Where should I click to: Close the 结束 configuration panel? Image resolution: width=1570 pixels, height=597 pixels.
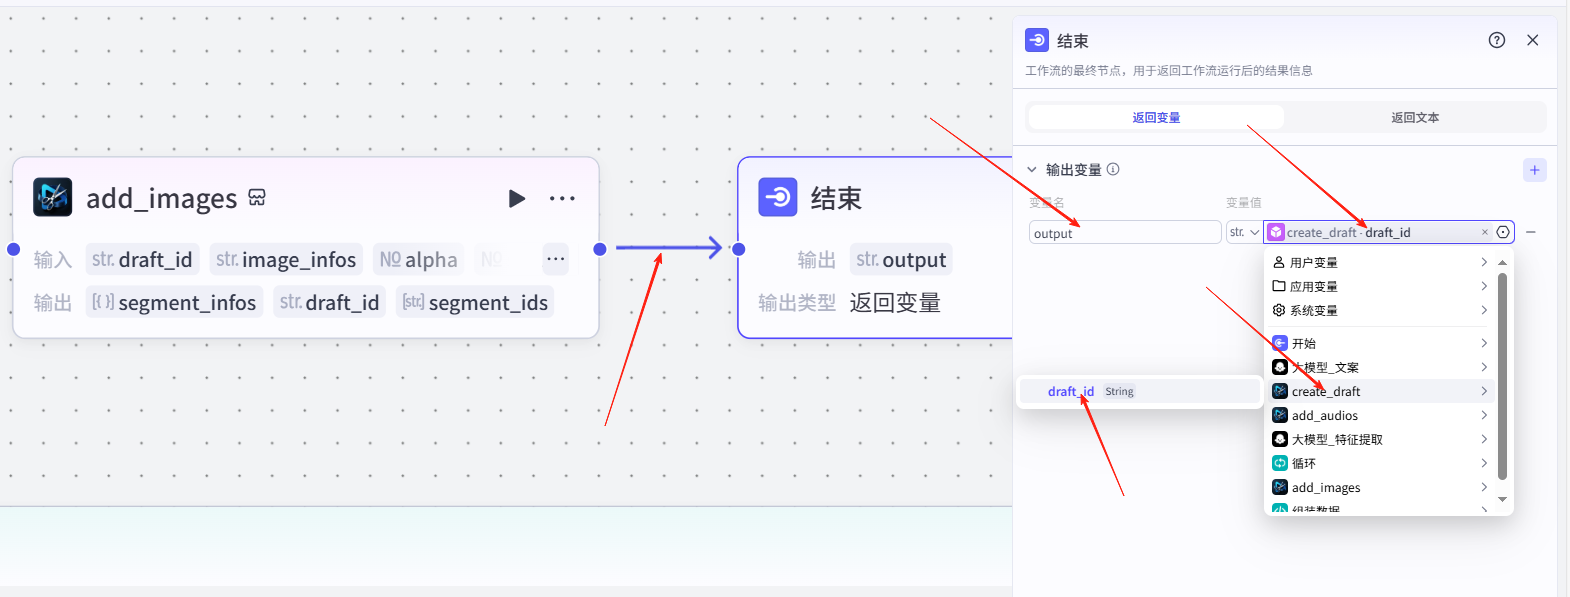point(1532,40)
